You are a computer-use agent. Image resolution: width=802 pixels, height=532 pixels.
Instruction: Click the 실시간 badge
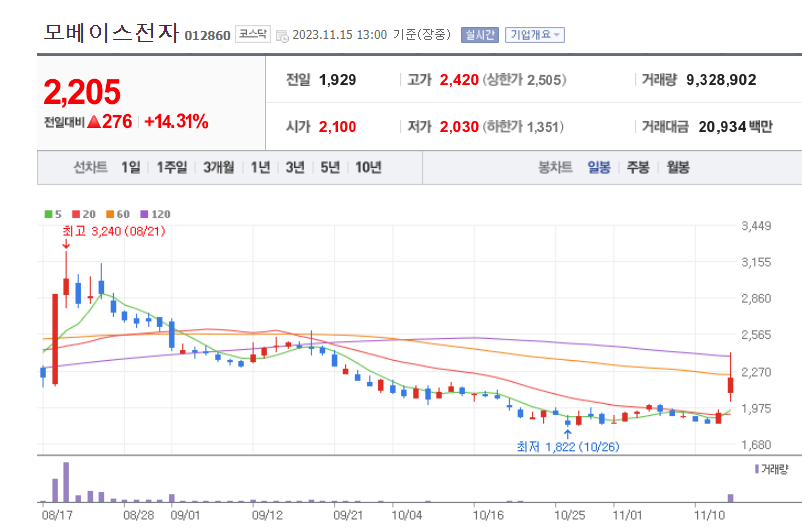(x=479, y=35)
